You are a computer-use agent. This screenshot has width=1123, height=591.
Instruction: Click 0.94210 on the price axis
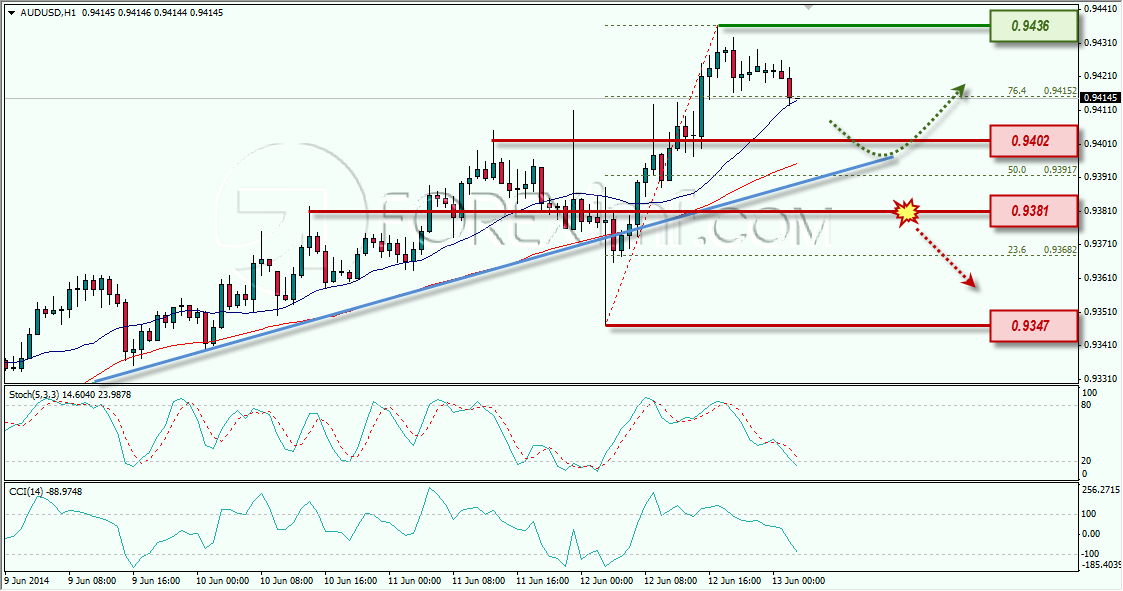pos(1101,75)
